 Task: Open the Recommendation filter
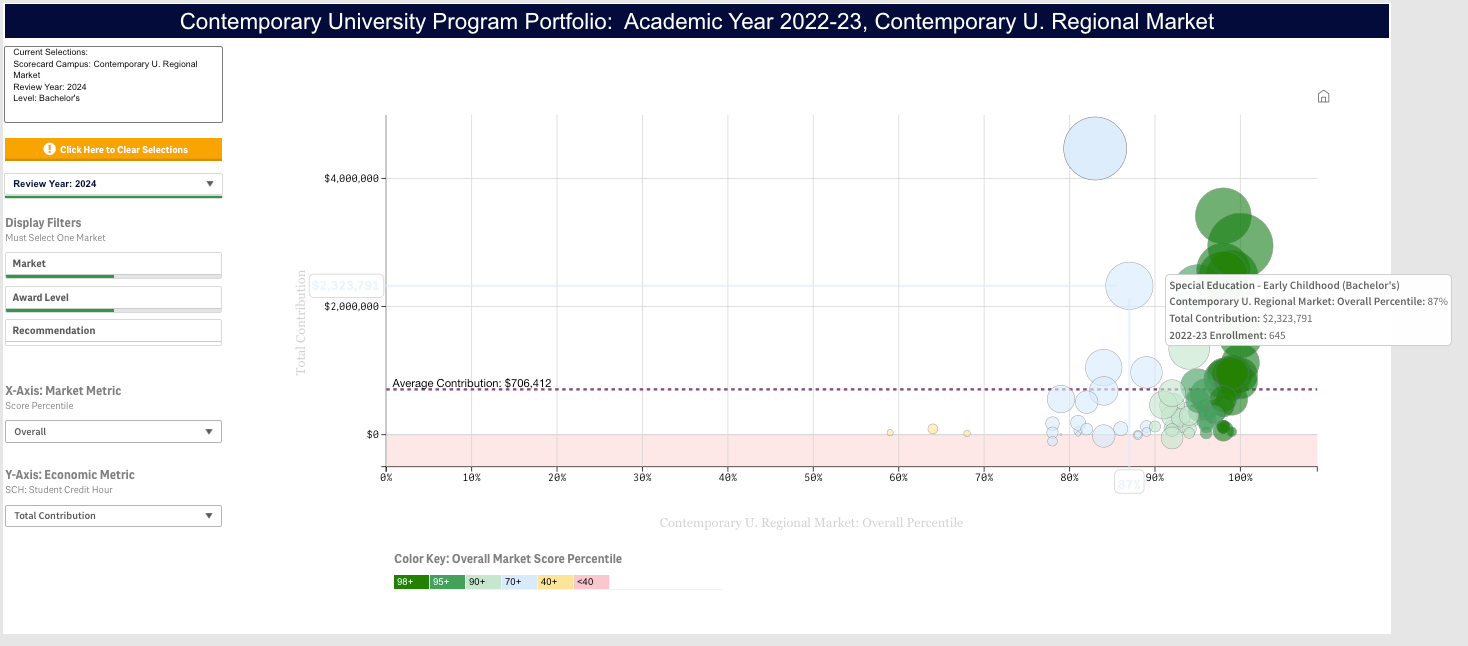point(113,331)
